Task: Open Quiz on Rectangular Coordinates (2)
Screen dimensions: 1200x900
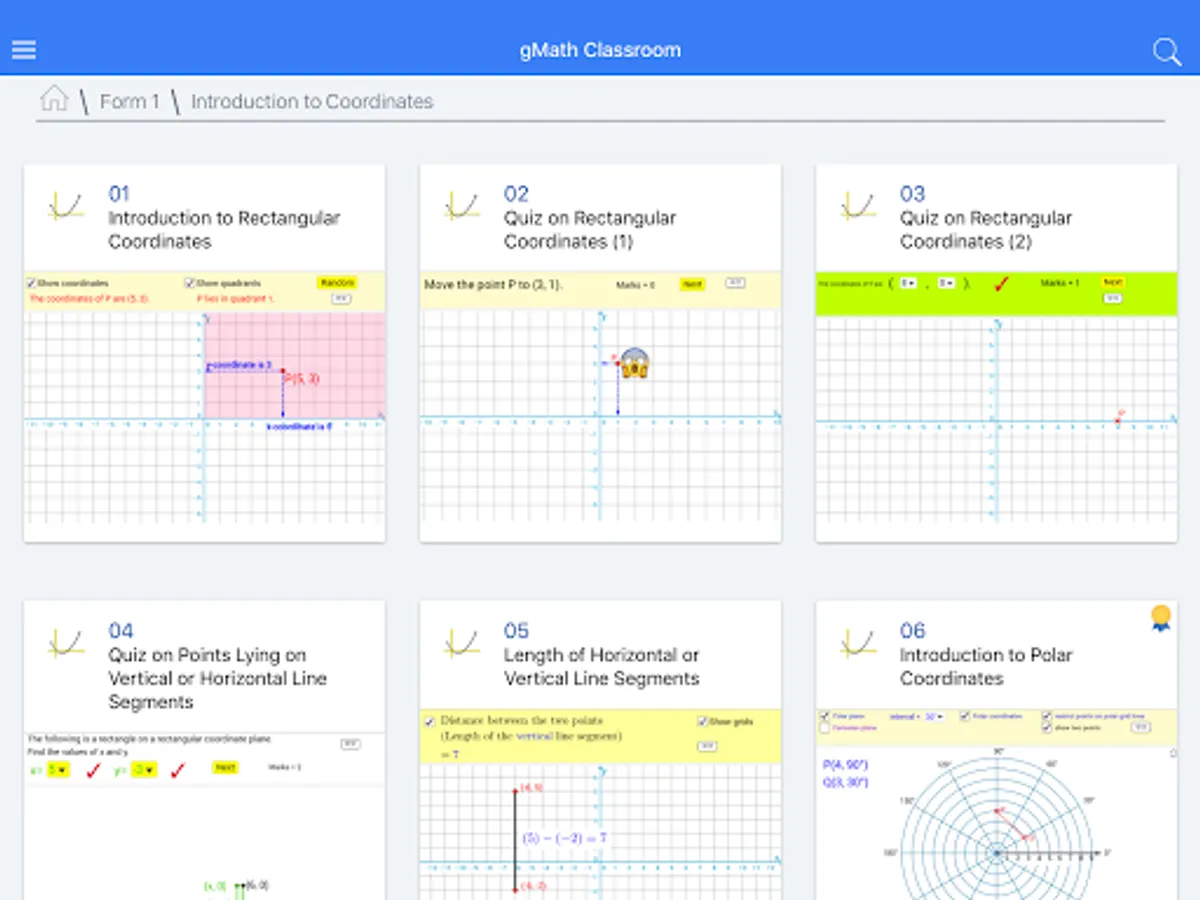Action: [986, 229]
